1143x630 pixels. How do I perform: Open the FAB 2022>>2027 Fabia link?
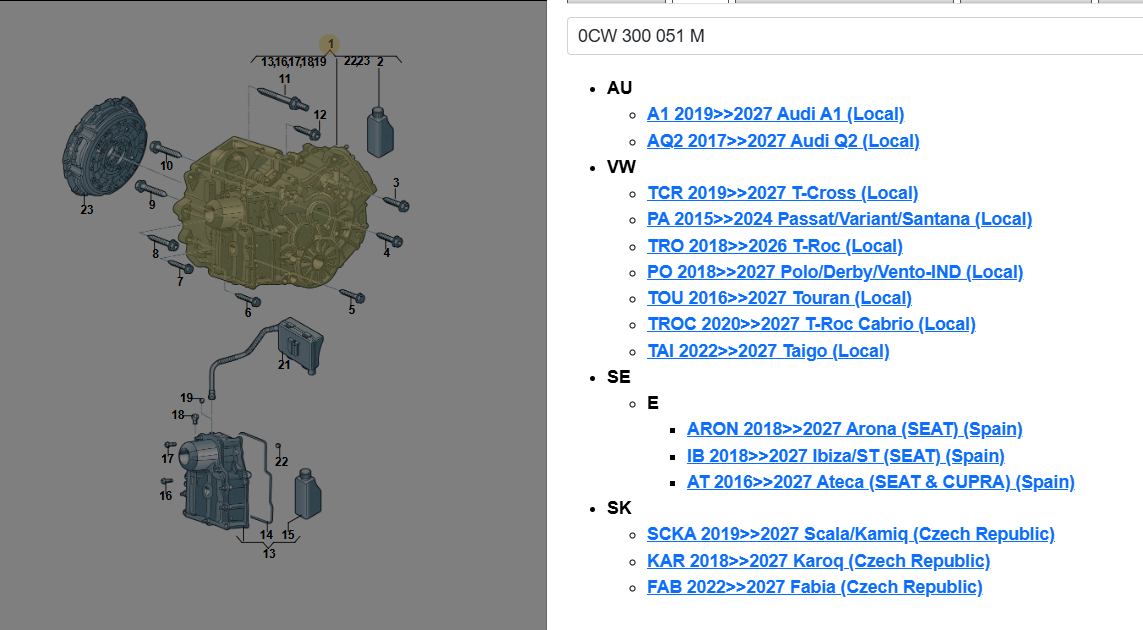815,587
